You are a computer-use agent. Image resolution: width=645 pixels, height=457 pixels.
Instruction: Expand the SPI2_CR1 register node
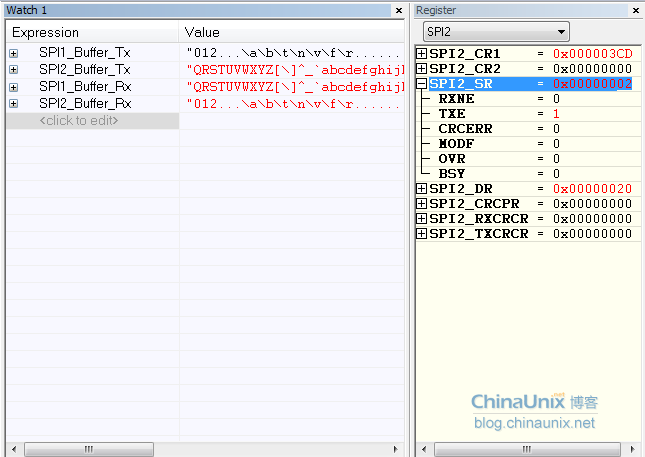click(x=422, y=53)
